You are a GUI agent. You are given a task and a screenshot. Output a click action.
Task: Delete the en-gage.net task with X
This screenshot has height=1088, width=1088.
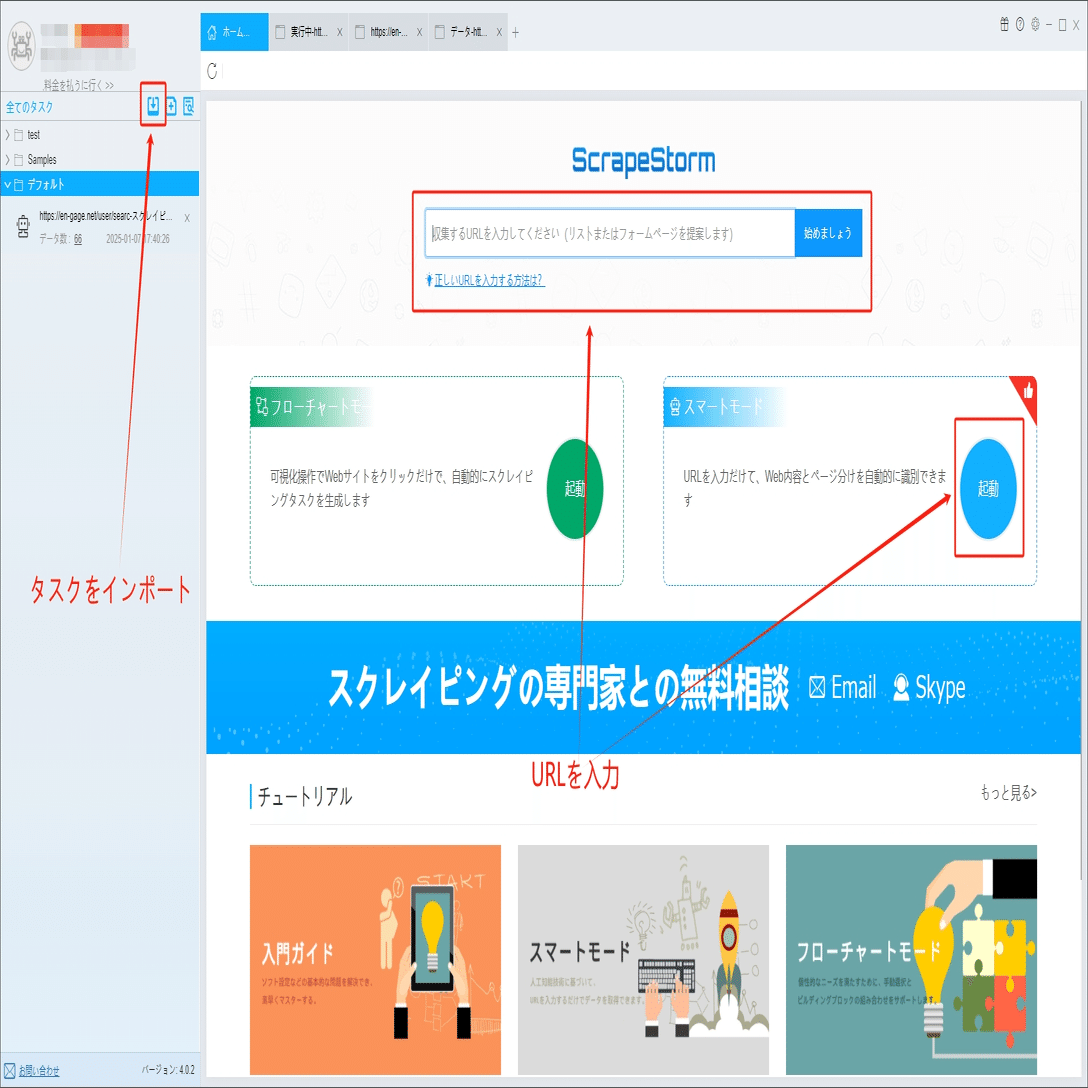187,218
